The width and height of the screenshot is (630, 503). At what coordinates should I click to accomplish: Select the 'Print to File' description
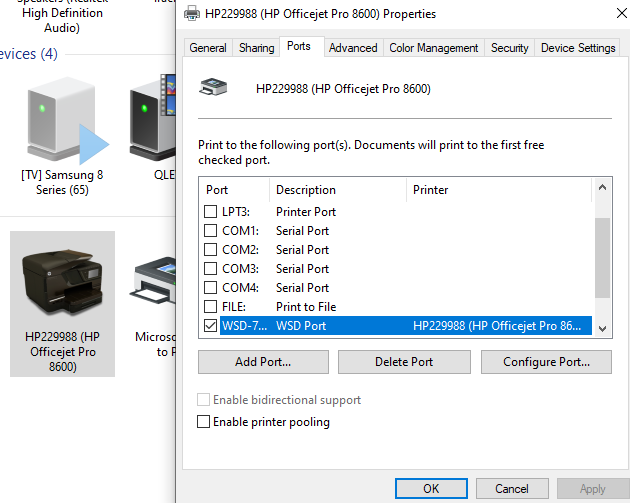click(x=306, y=307)
